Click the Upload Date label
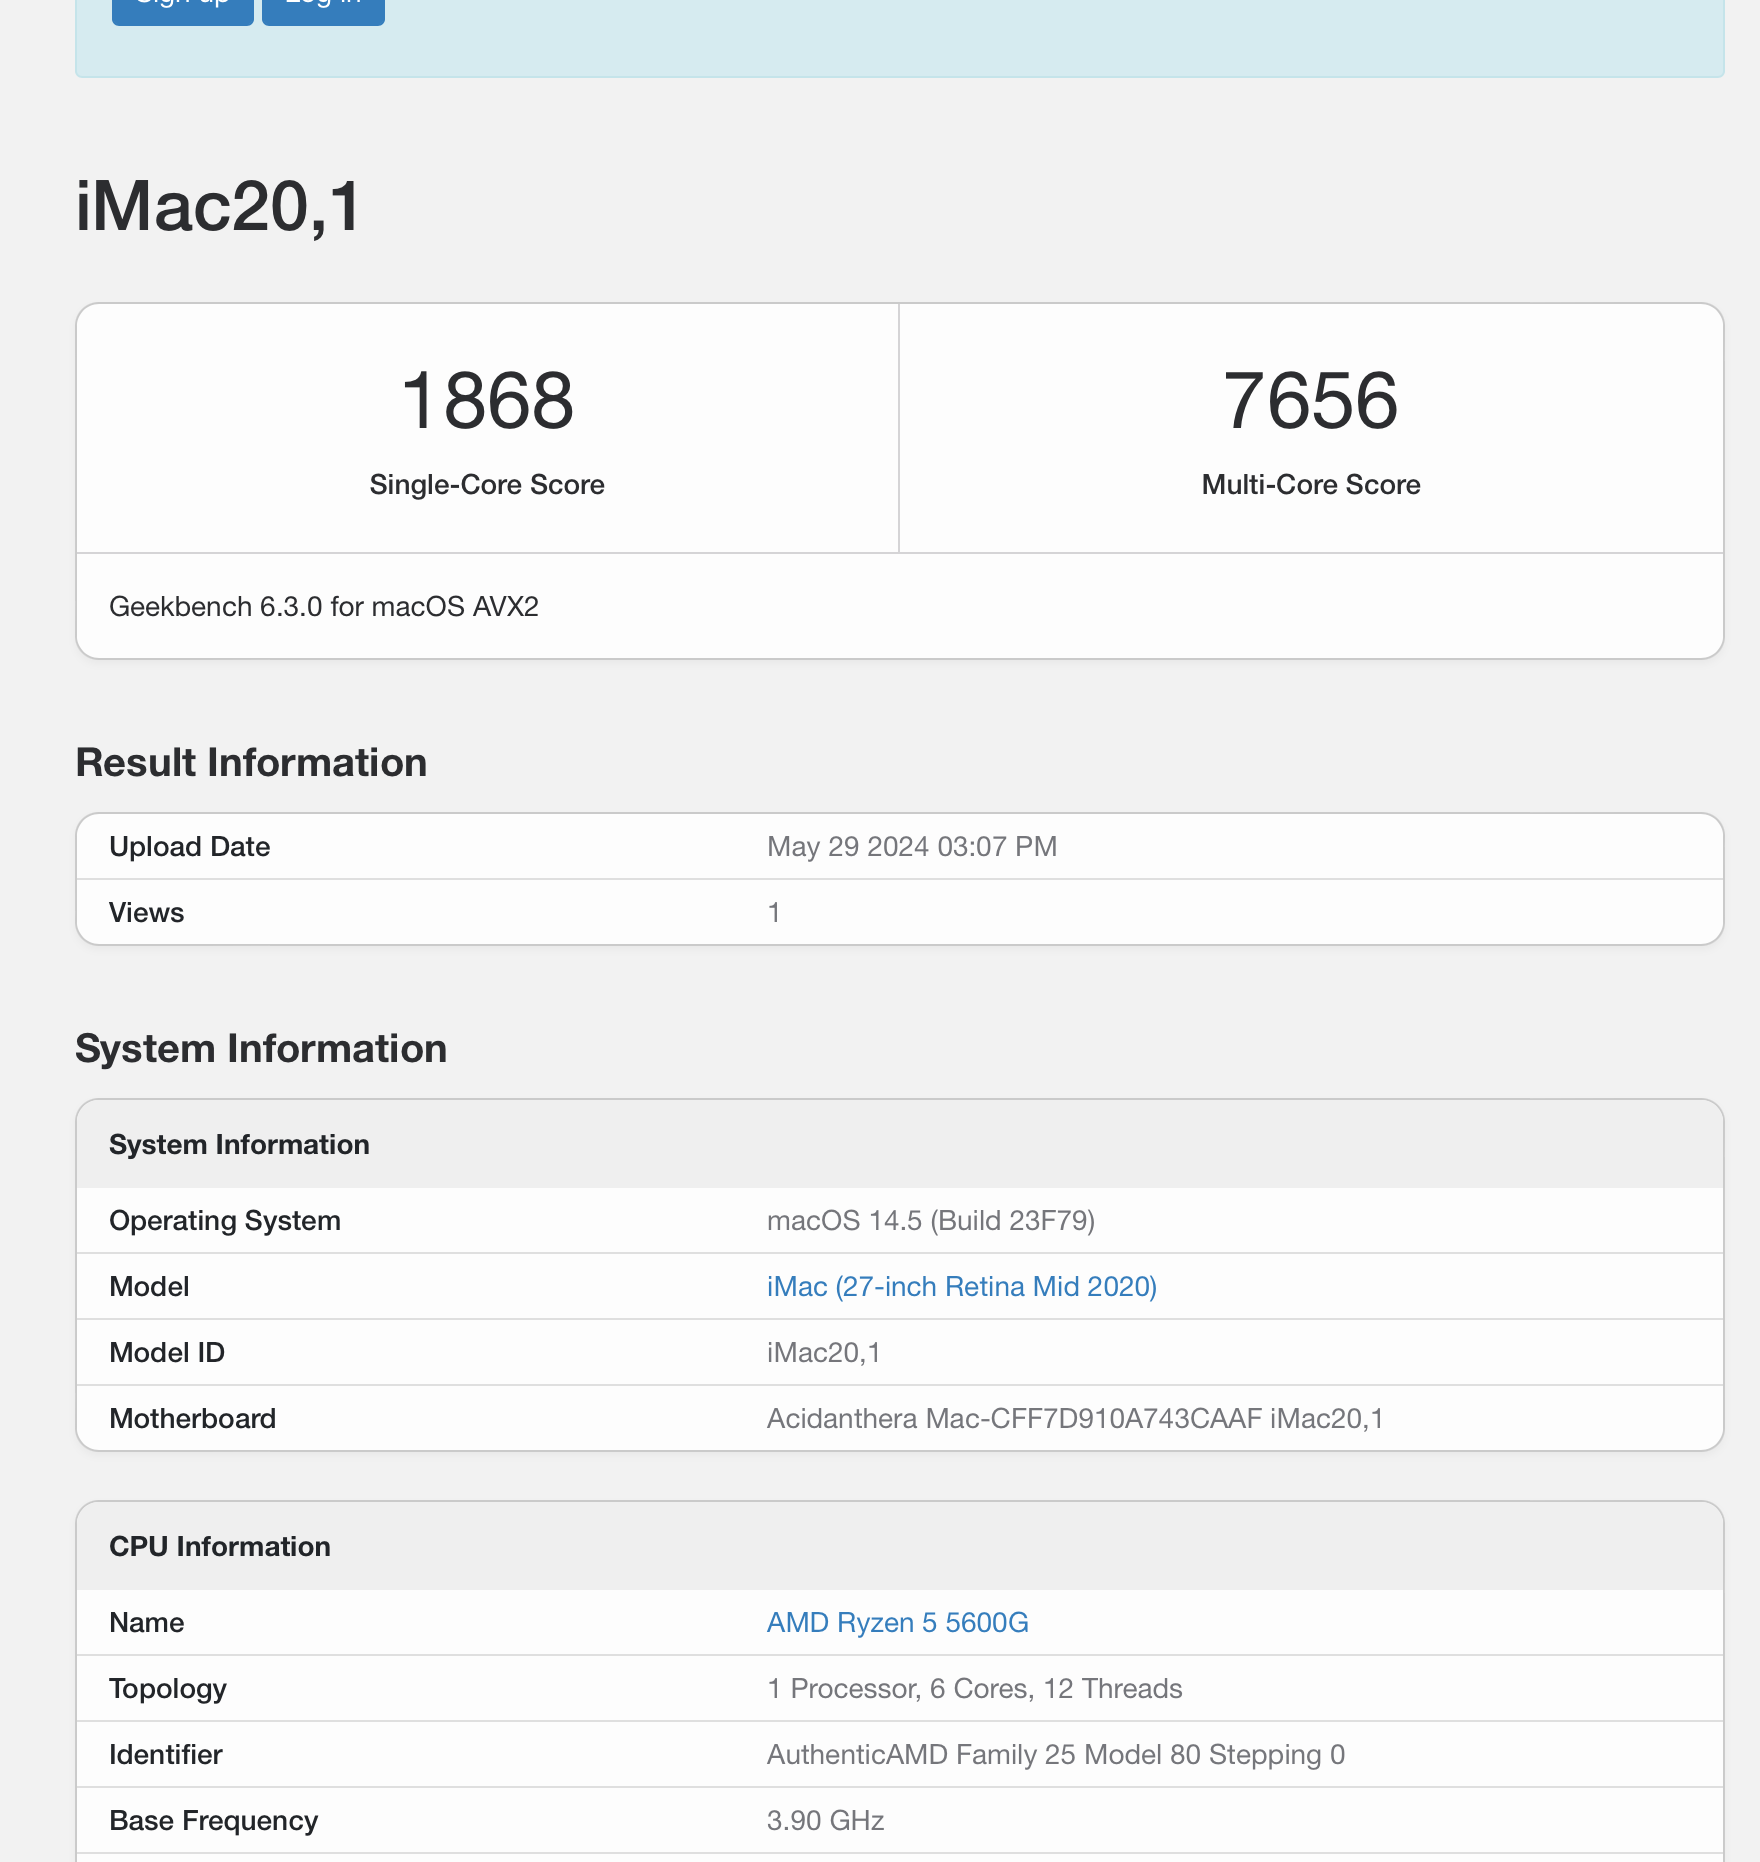The image size is (1760, 1862). 190,847
